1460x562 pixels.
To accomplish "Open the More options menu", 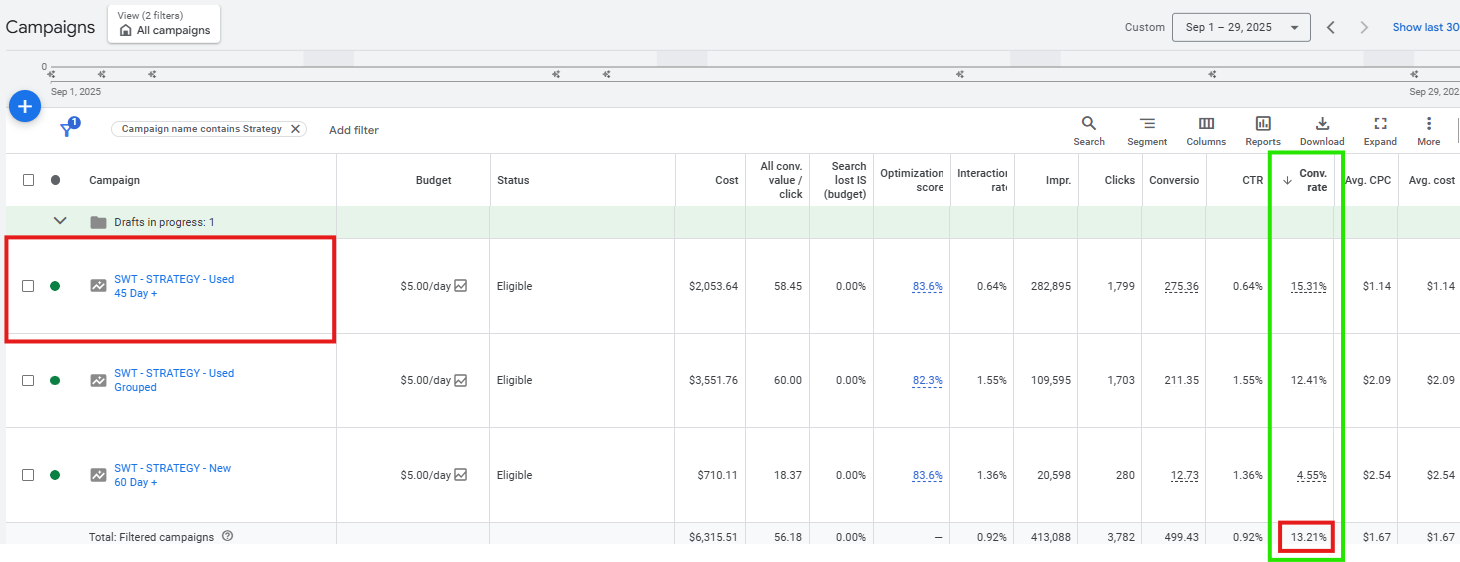I will [1429, 124].
